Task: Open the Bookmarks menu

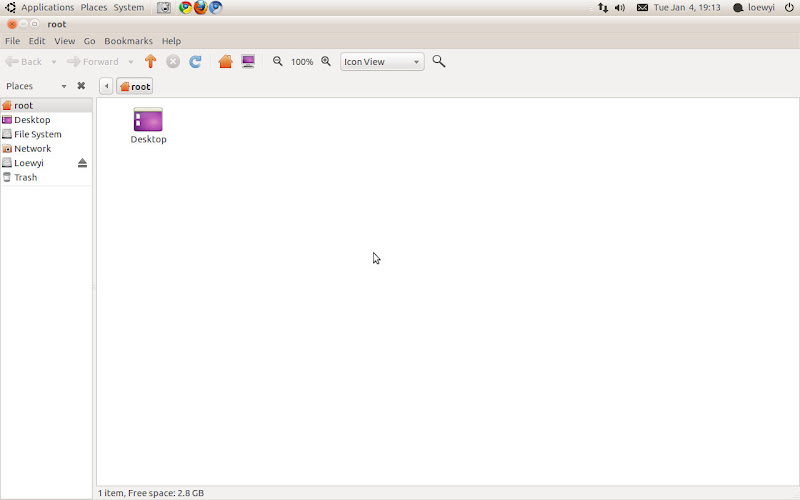Action: pyautogui.click(x=128, y=41)
